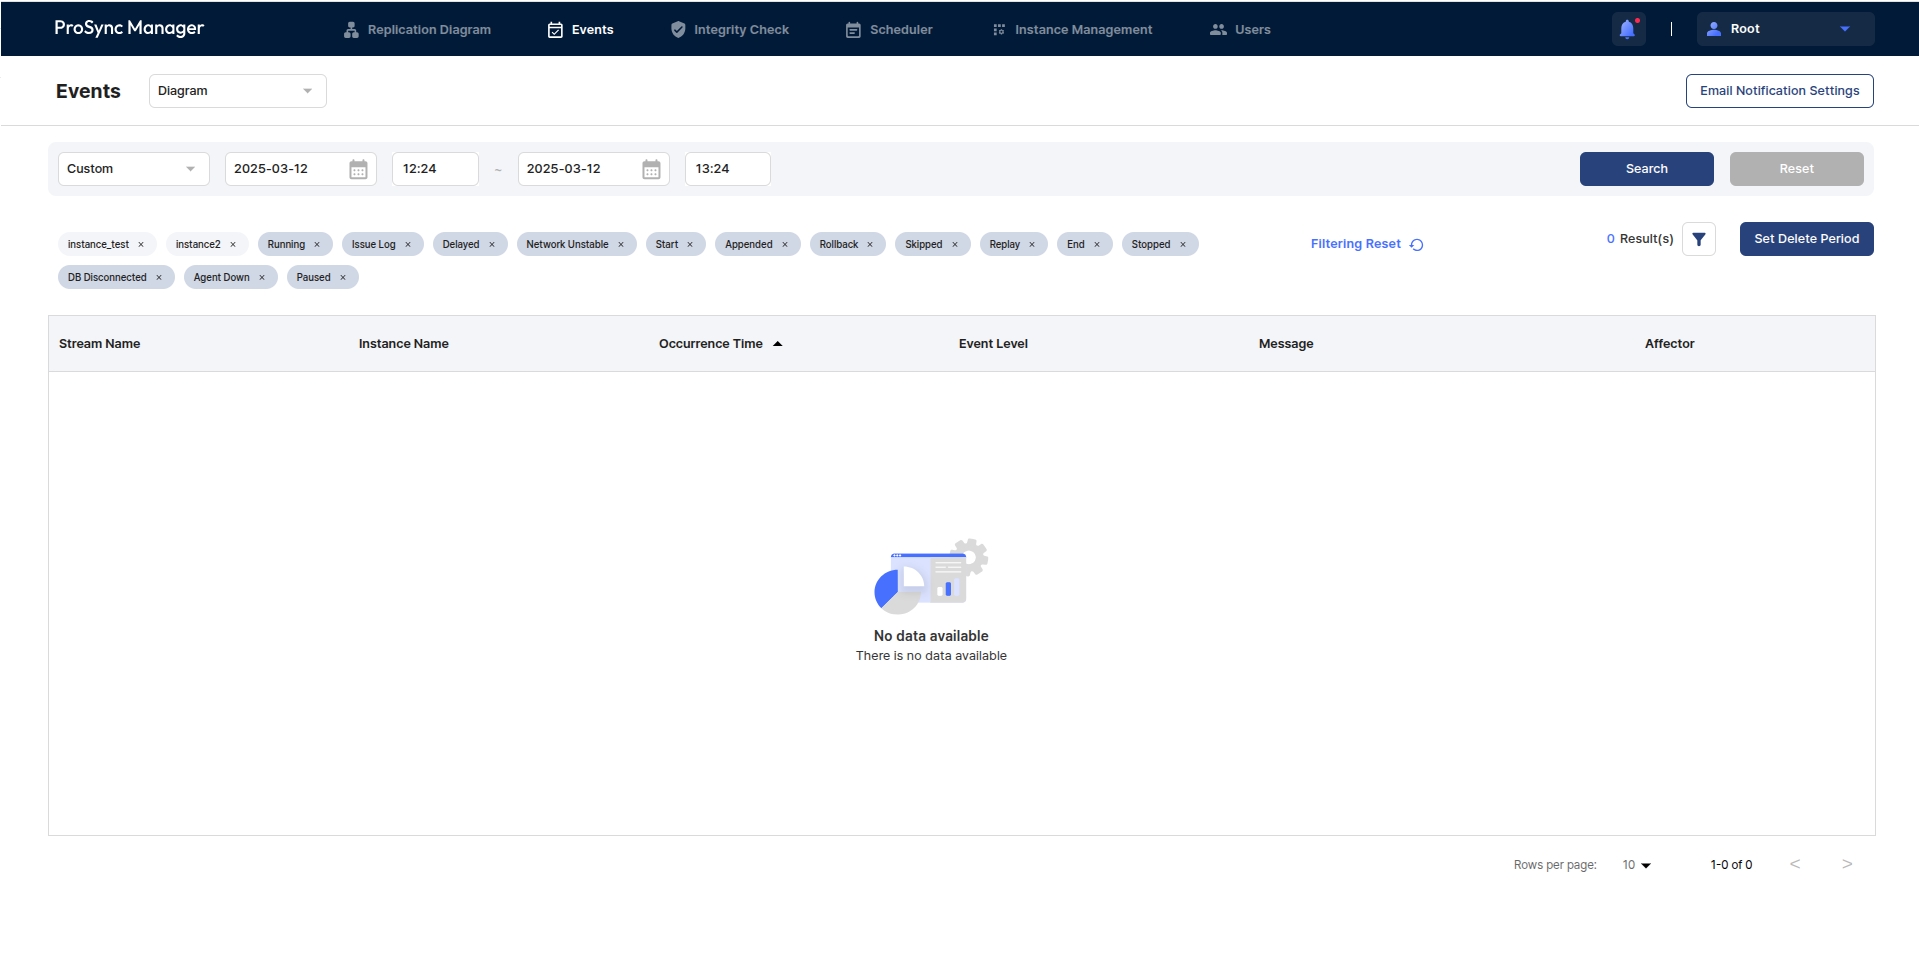Screen dimensions: 1919x961
Task: Sort by Occurrence Time column arrow
Action: point(777,344)
